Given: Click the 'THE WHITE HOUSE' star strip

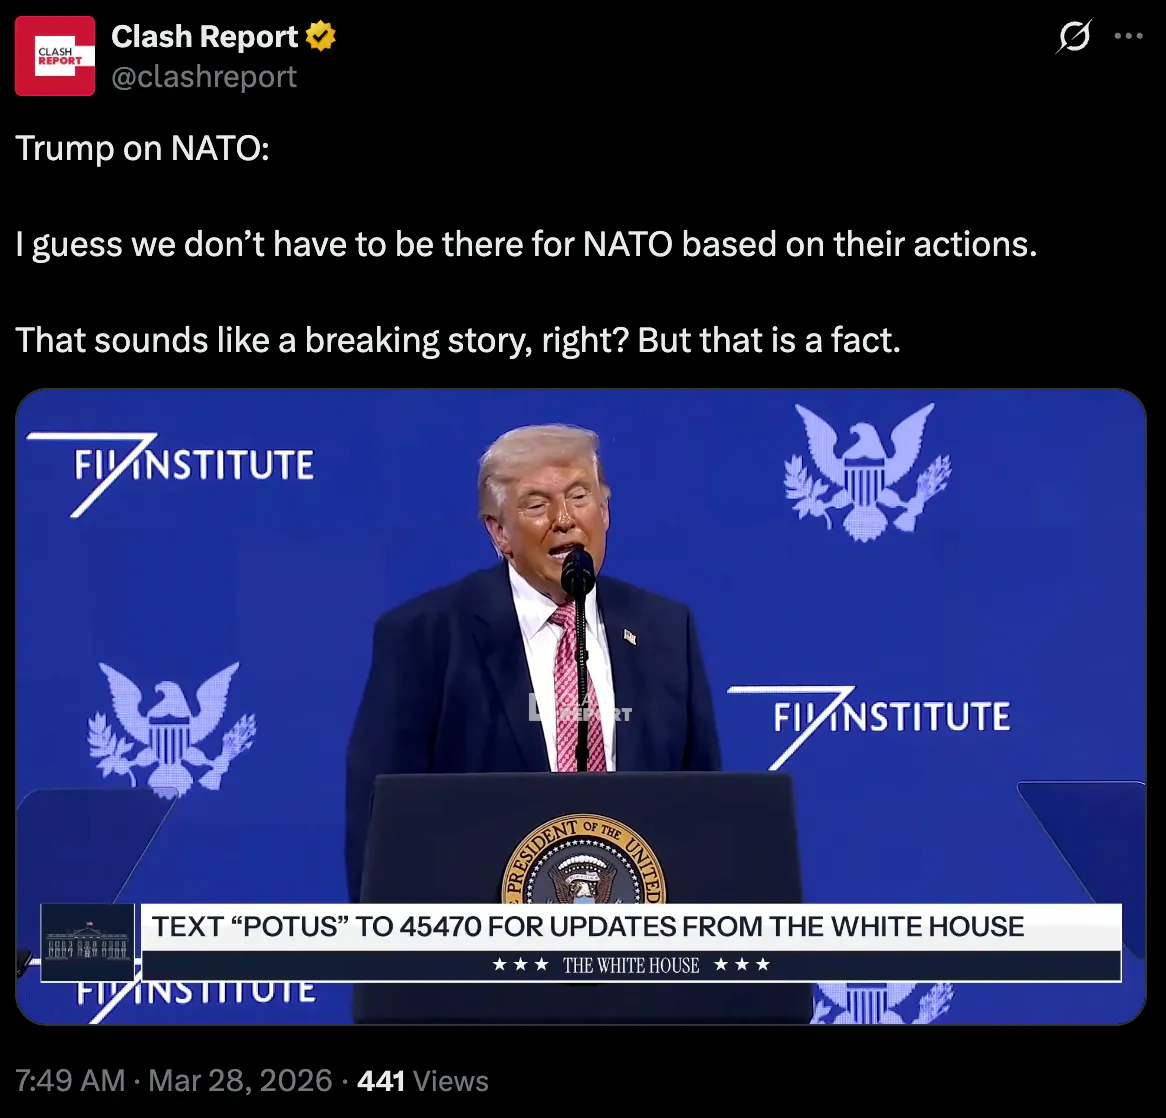Looking at the screenshot, I should click(x=631, y=966).
